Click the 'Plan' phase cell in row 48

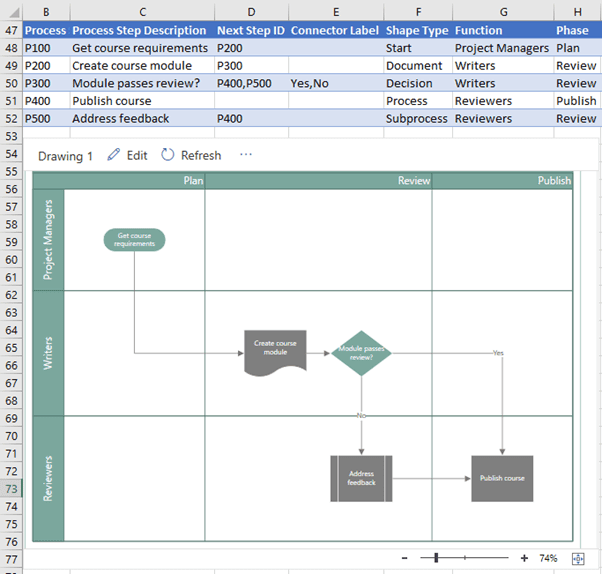578,48
